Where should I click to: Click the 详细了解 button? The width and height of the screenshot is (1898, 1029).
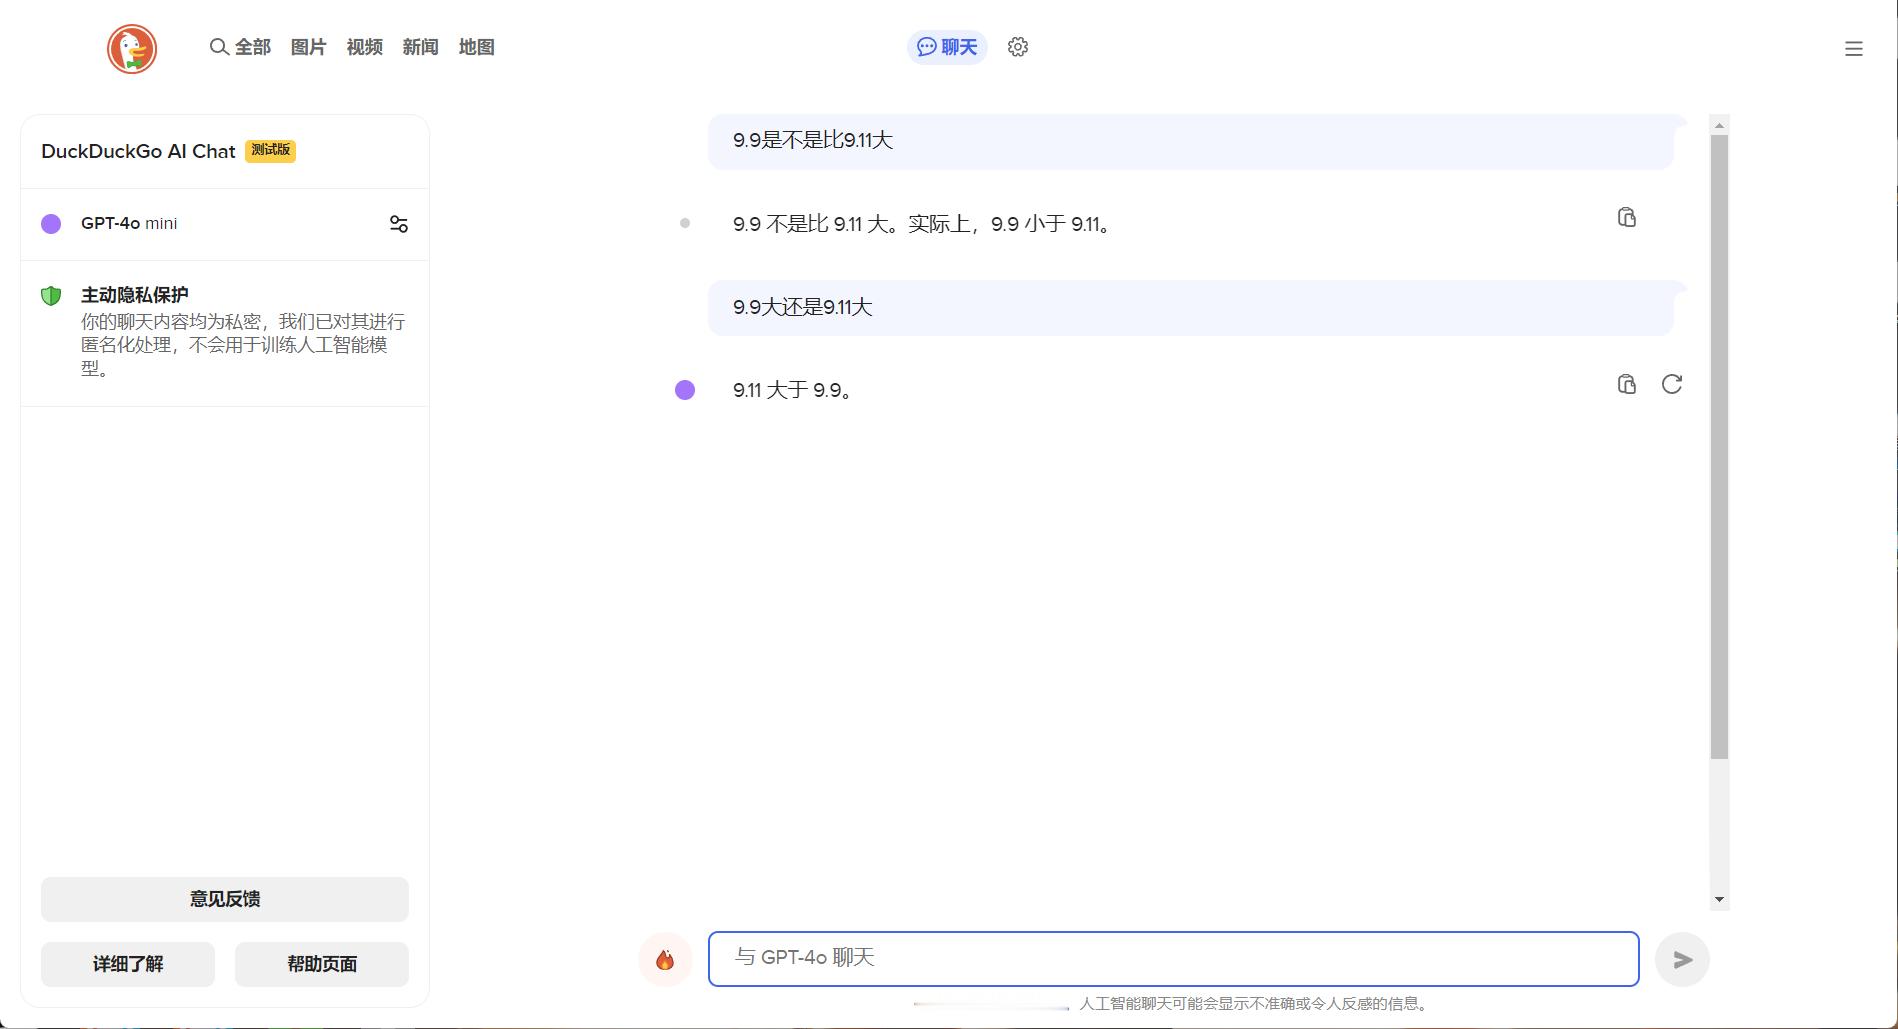point(128,964)
